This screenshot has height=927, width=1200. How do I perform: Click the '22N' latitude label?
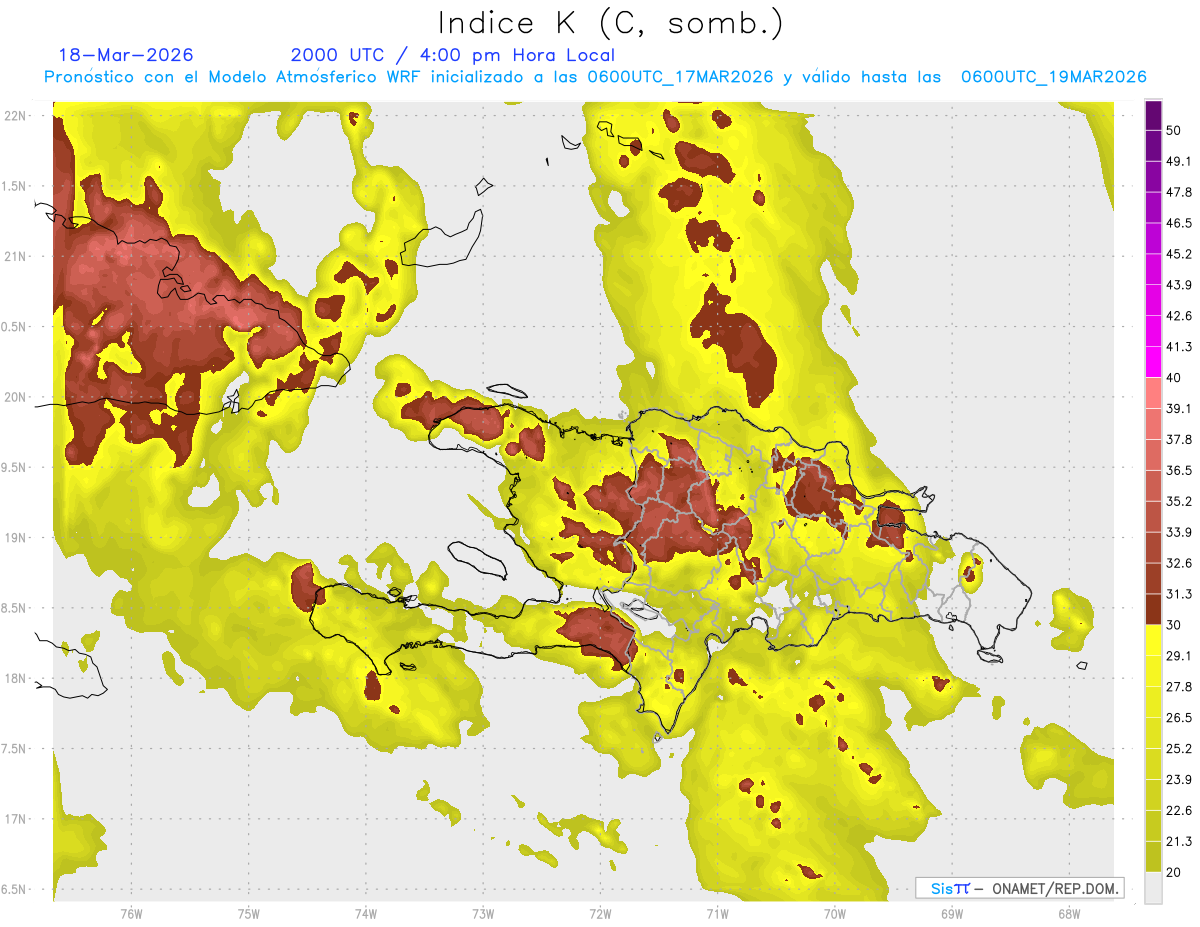[x=15, y=116]
